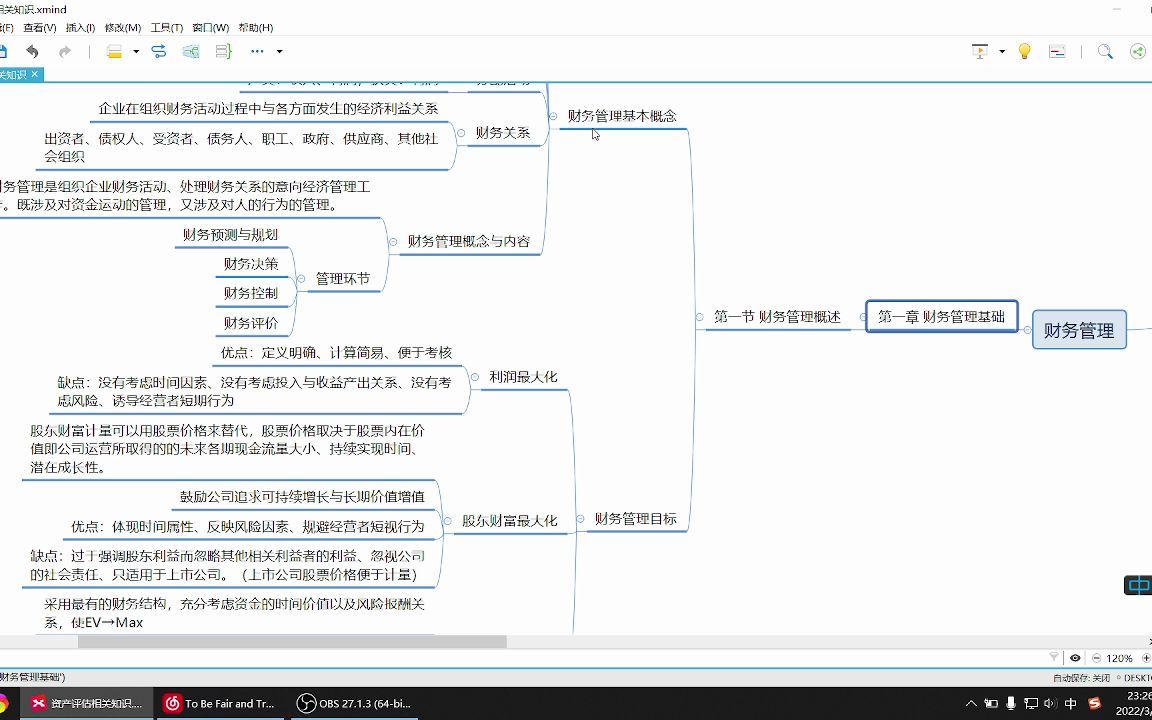1152x720 pixels.
Task: Insert a Boundary using its toolbar icon
Action: pyautogui.click(x=190, y=51)
